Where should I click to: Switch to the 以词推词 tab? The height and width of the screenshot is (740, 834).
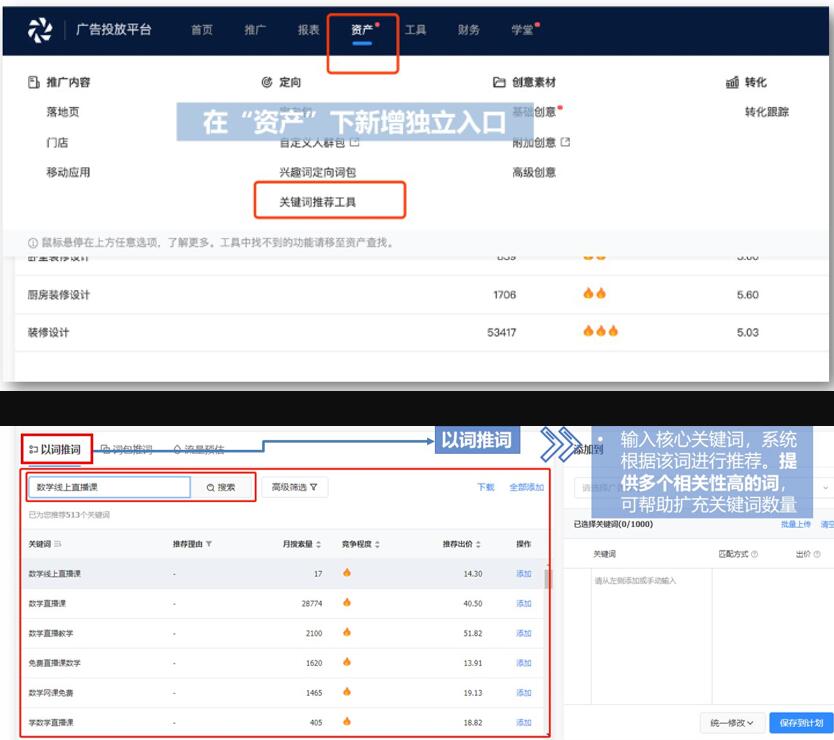(55, 450)
